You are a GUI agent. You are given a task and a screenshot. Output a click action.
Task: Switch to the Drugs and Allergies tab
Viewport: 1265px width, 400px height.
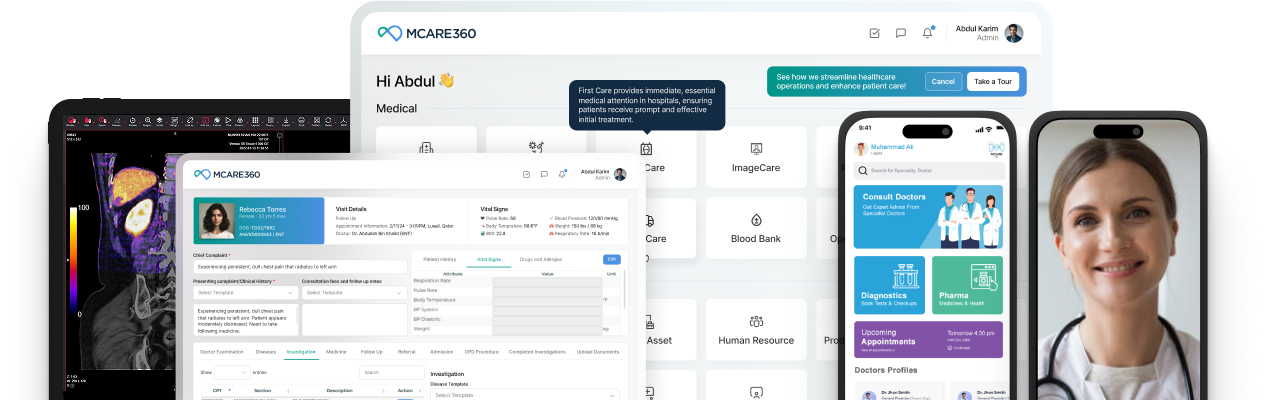(538, 259)
